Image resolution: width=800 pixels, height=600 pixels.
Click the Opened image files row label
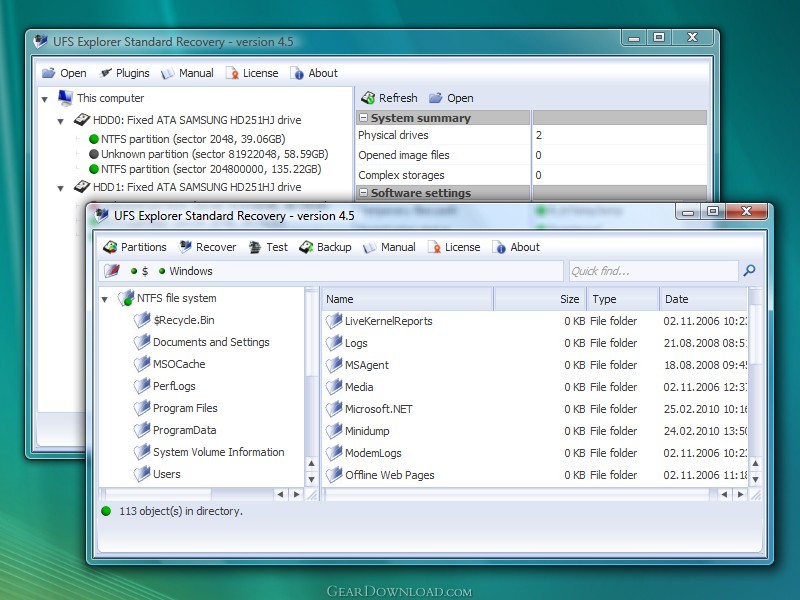tap(404, 155)
